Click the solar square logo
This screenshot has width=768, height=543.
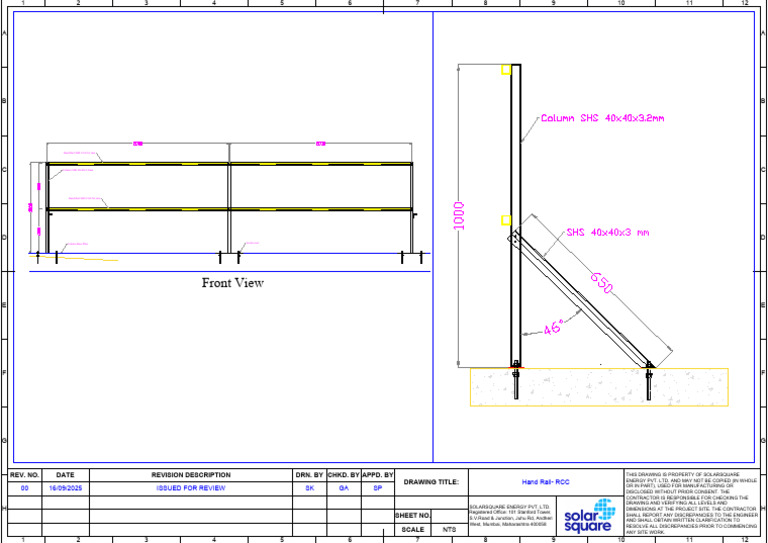[590, 516]
